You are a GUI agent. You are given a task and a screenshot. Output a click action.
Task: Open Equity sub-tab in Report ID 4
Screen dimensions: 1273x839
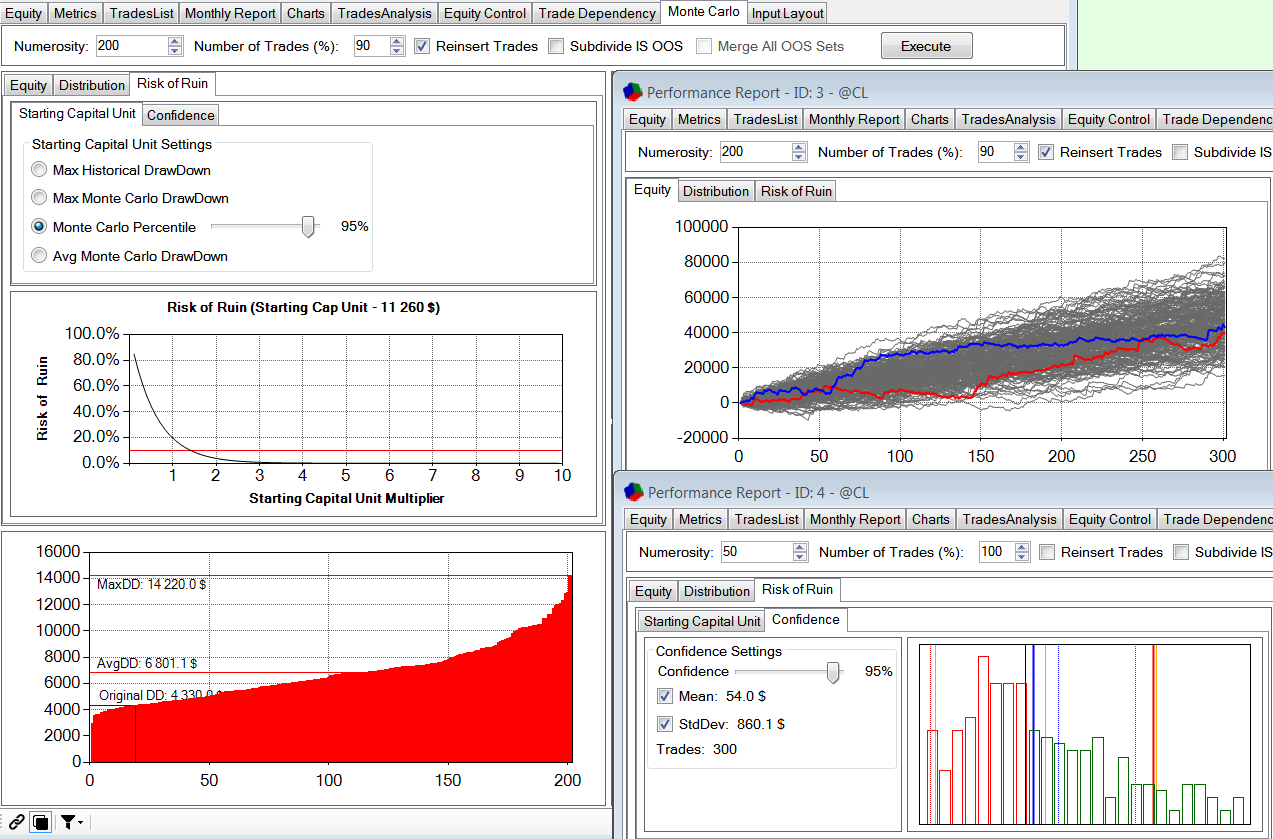tap(654, 591)
